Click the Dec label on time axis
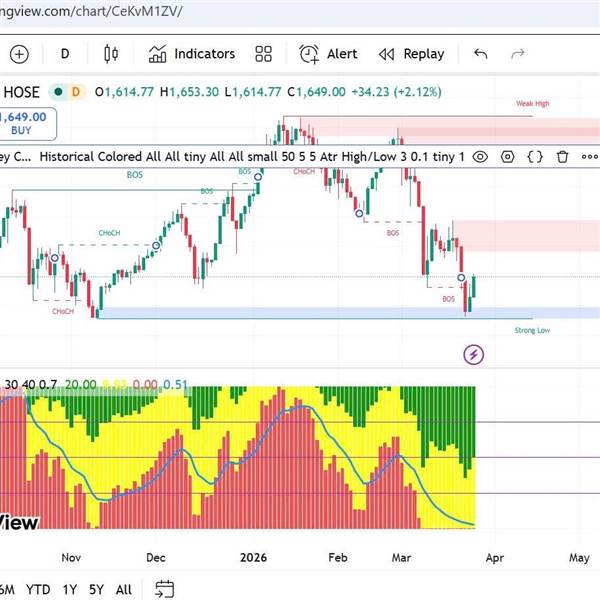This screenshot has width=600, height=600. click(156, 558)
